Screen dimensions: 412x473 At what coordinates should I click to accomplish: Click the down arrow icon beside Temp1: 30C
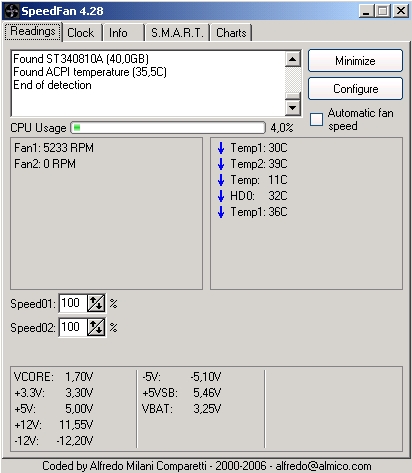coord(221,148)
